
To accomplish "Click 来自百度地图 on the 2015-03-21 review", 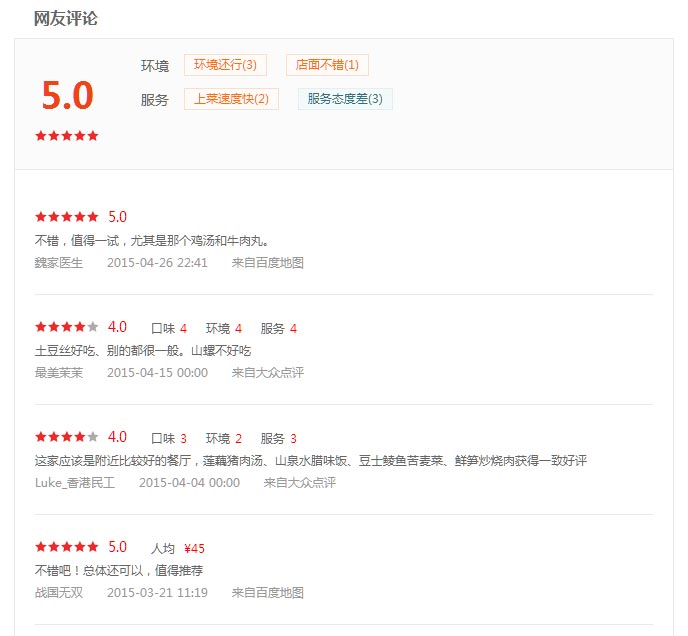I will [268, 593].
